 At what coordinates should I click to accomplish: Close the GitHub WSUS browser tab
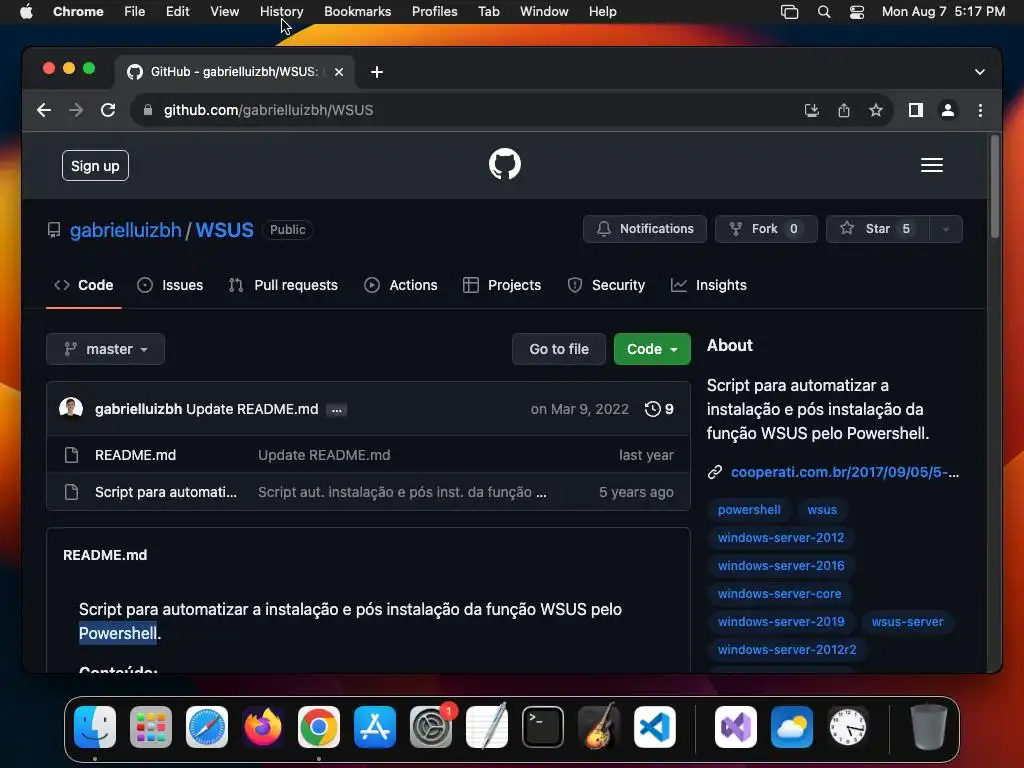tap(339, 72)
